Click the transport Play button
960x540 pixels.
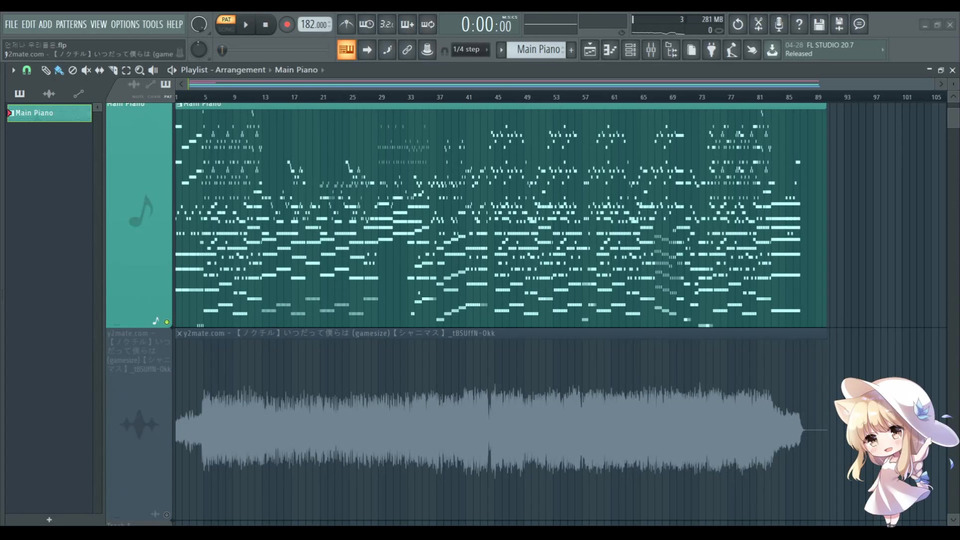click(246, 24)
